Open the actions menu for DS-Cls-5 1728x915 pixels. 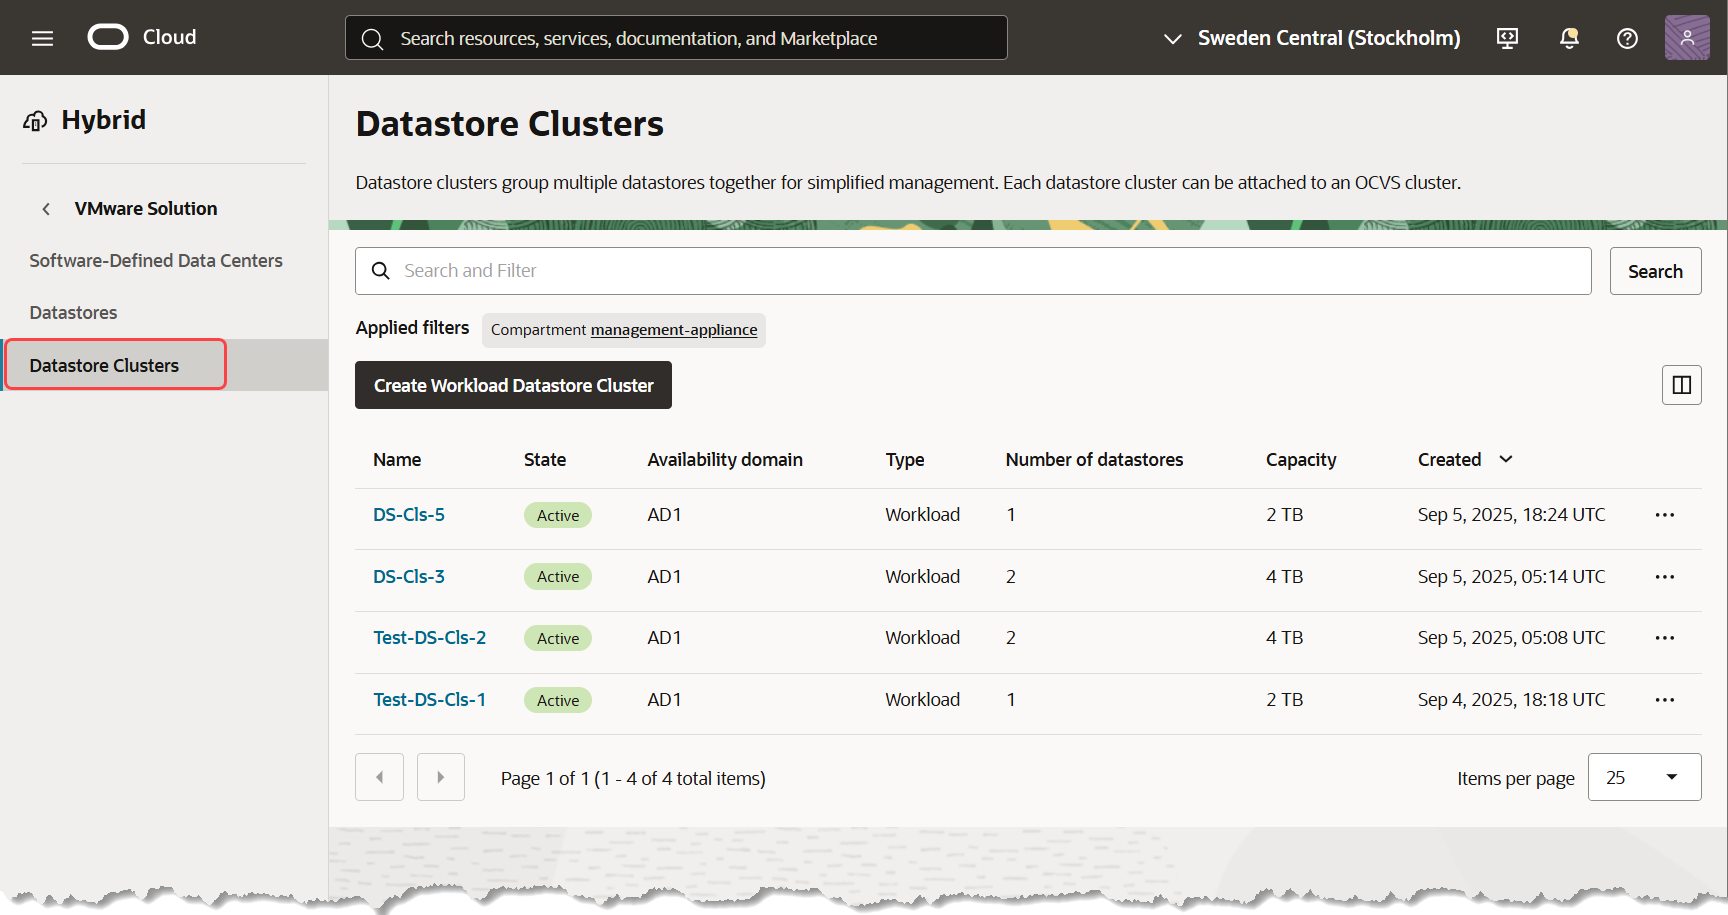(x=1664, y=514)
